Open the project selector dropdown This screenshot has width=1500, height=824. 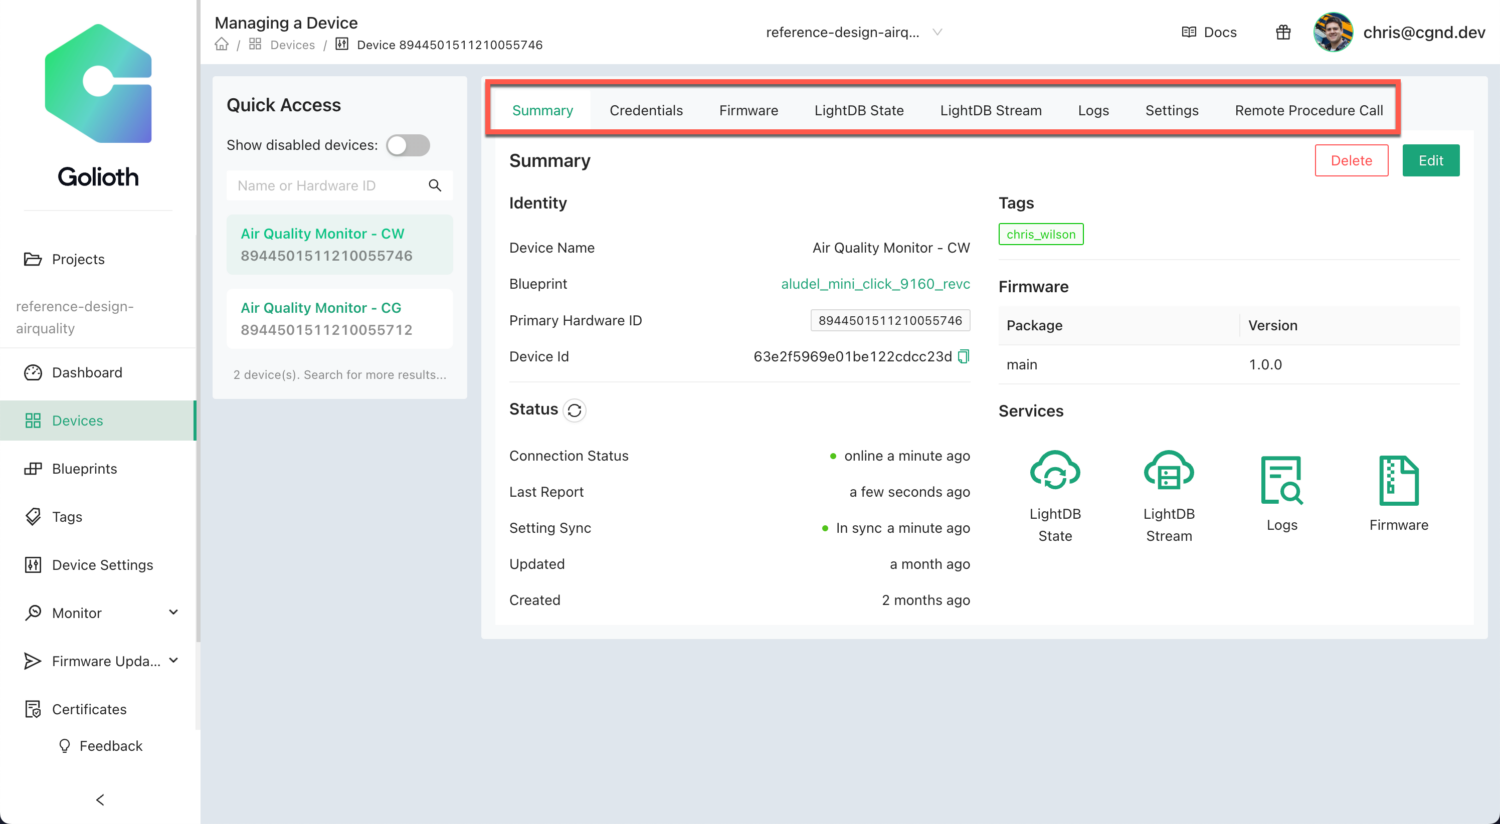[855, 32]
